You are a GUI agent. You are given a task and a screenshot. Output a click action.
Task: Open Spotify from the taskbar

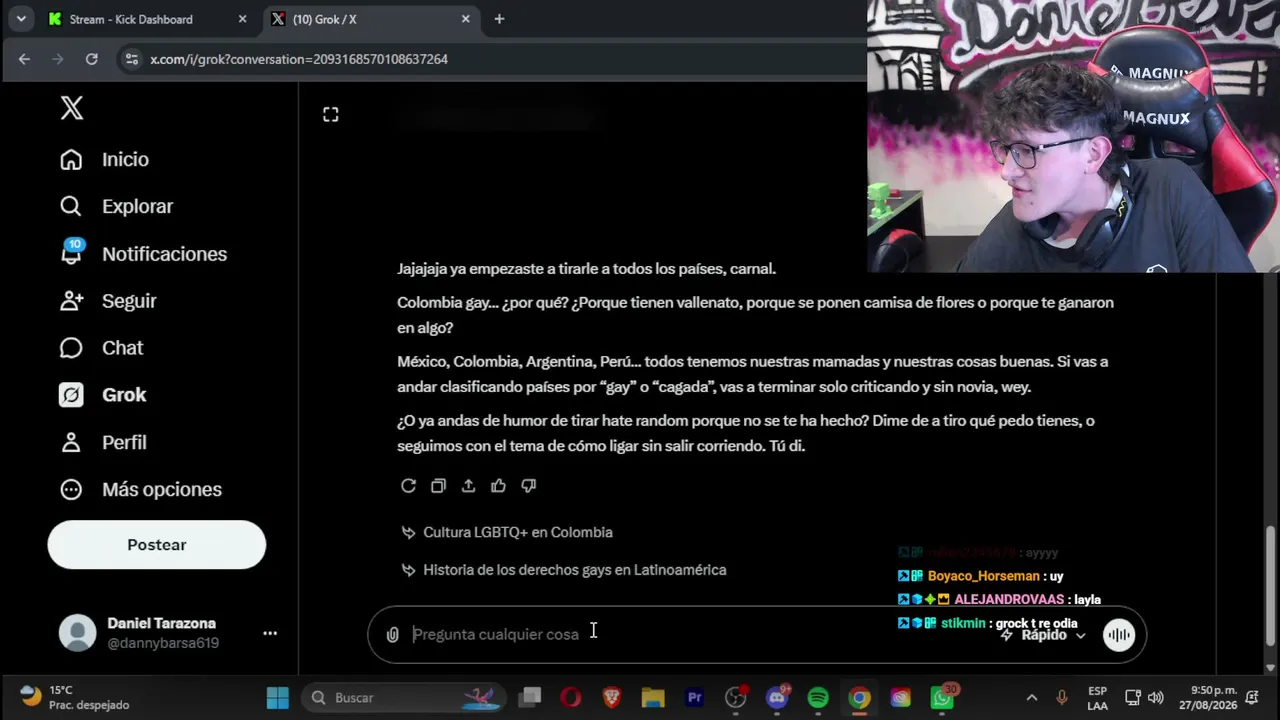818,698
